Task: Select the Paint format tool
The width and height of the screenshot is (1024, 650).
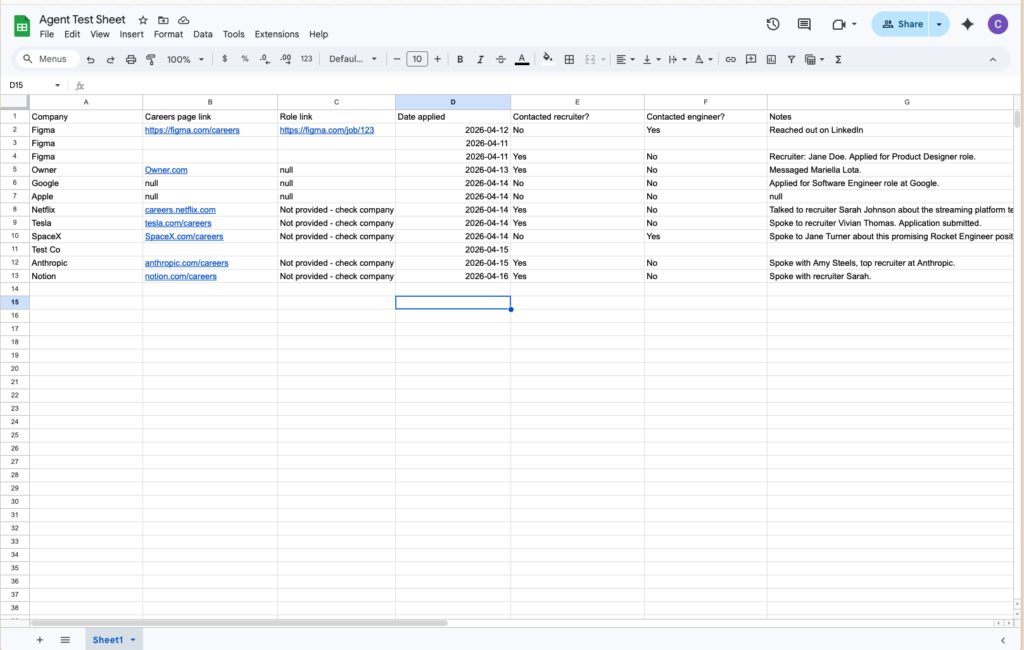Action: click(151, 60)
